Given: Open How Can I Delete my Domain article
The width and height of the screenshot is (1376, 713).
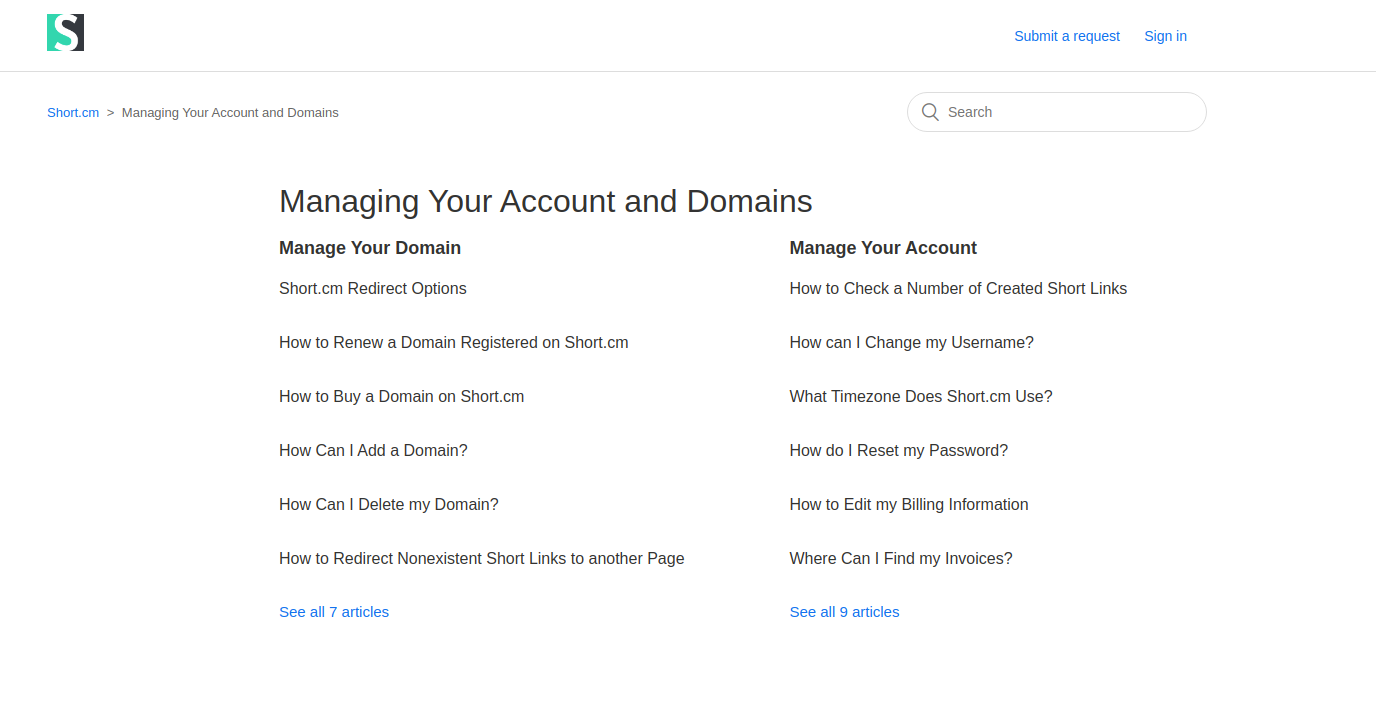Looking at the screenshot, I should pyautogui.click(x=389, y=504).
